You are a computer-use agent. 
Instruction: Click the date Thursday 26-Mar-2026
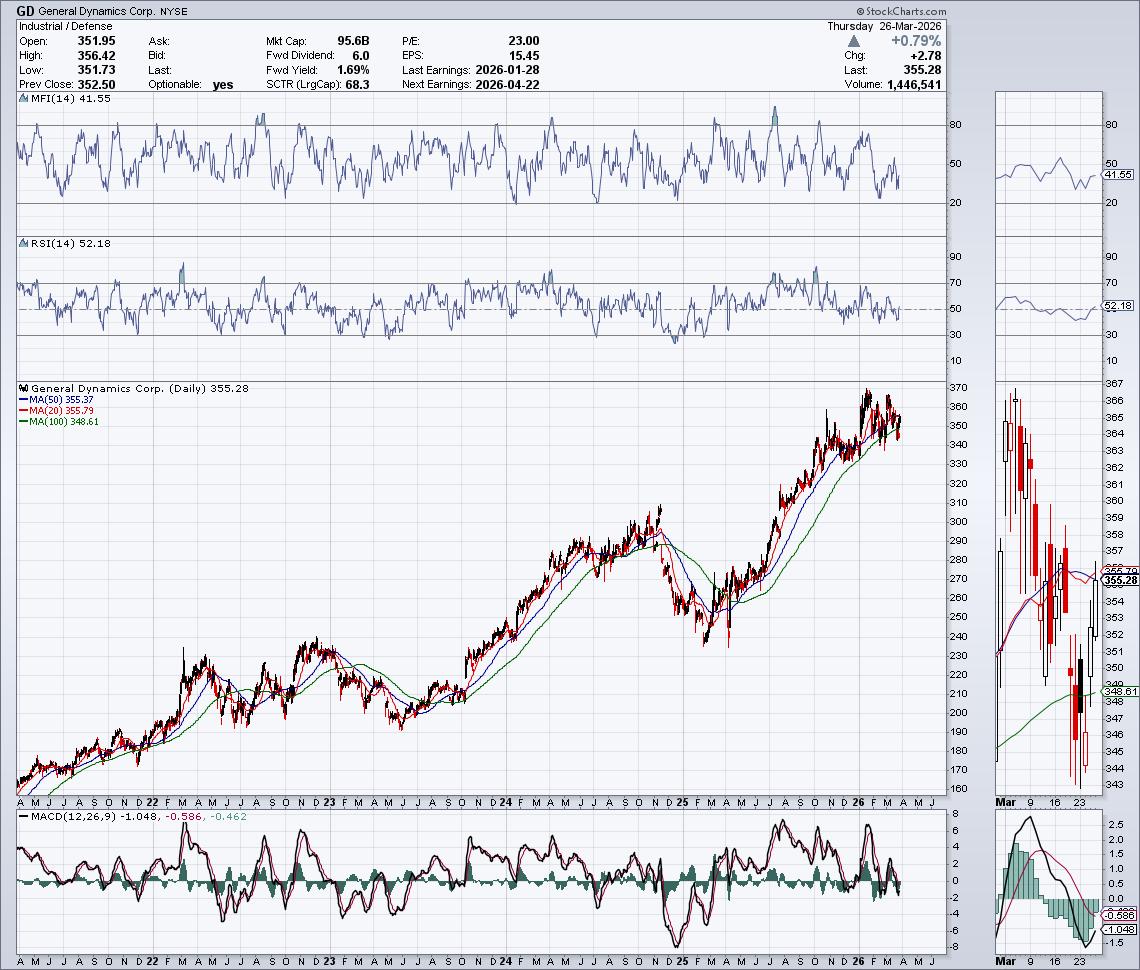(884, 26)
